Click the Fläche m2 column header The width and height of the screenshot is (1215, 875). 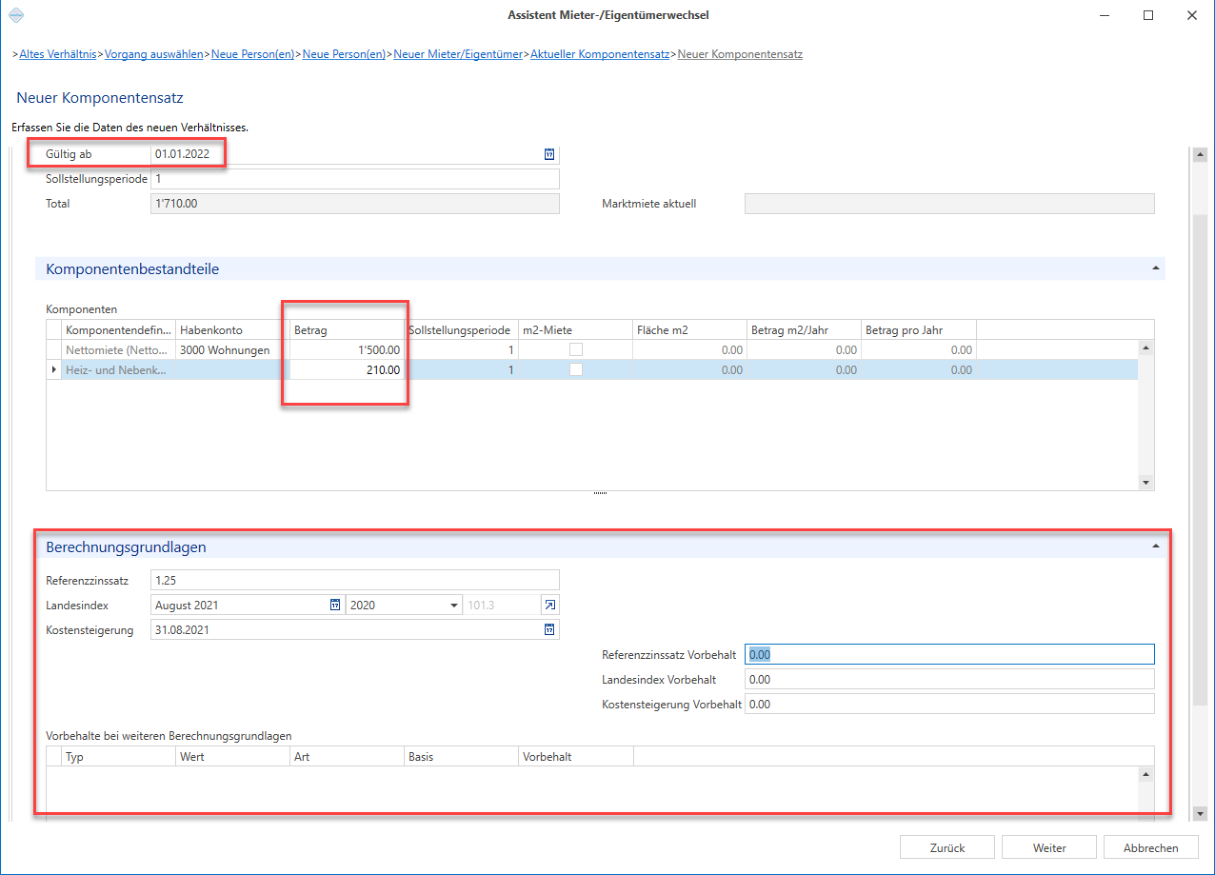click(x=689, y=330)
